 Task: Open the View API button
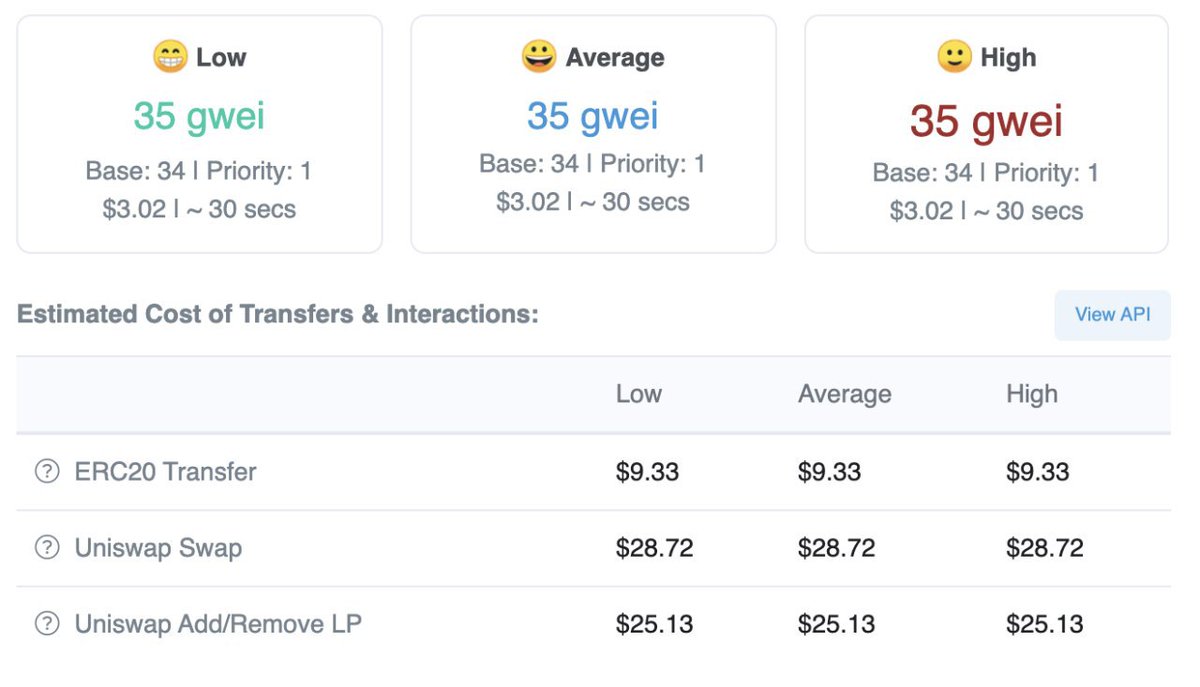[1112, 315]
